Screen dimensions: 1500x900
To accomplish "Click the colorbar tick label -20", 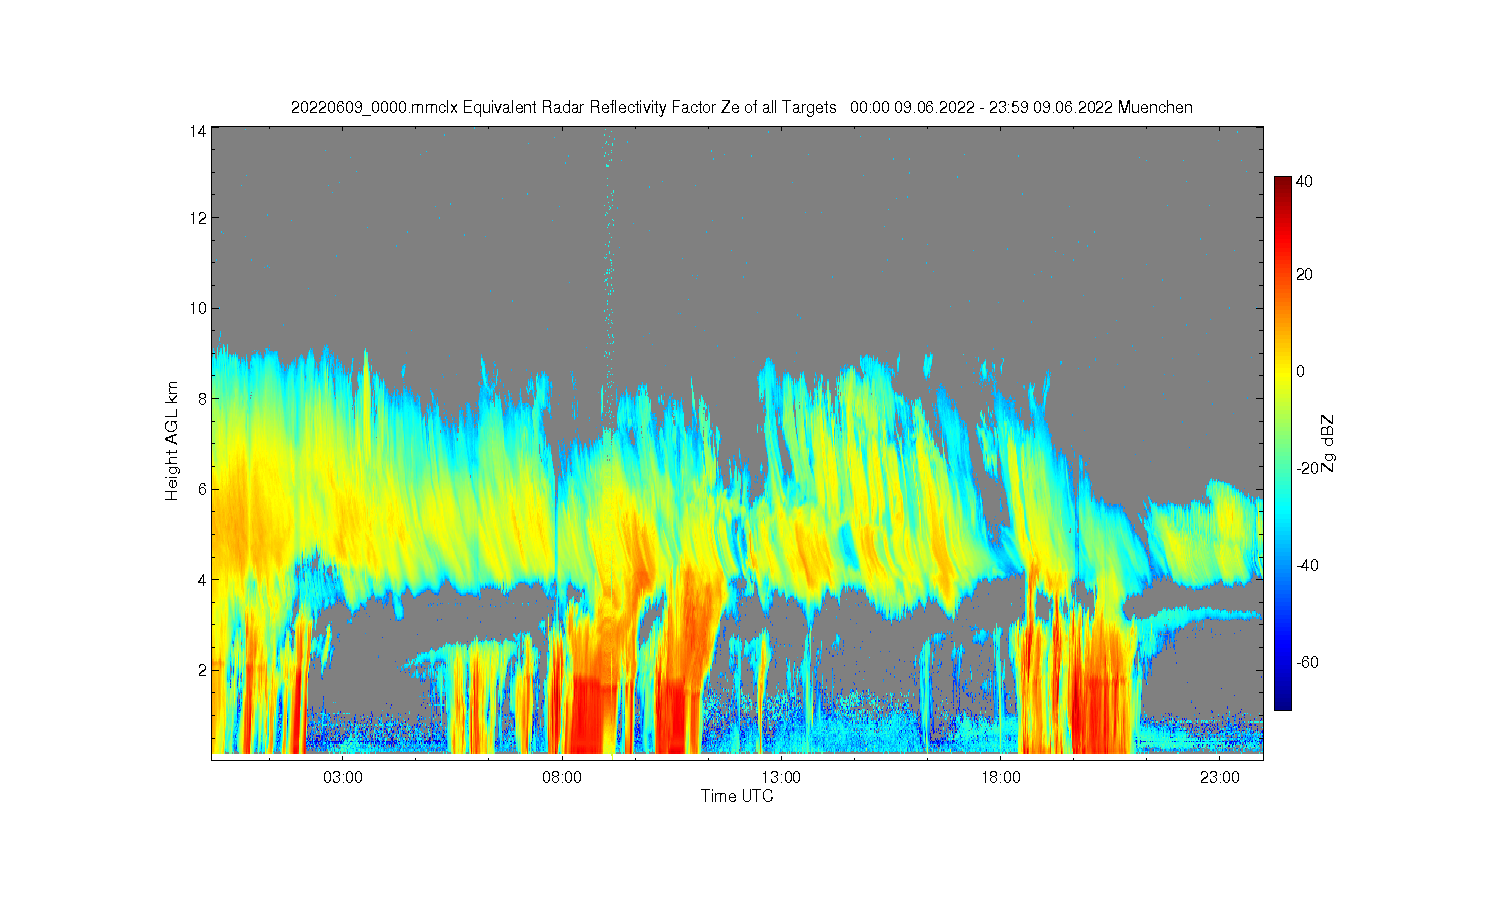I will [1307, 468].
